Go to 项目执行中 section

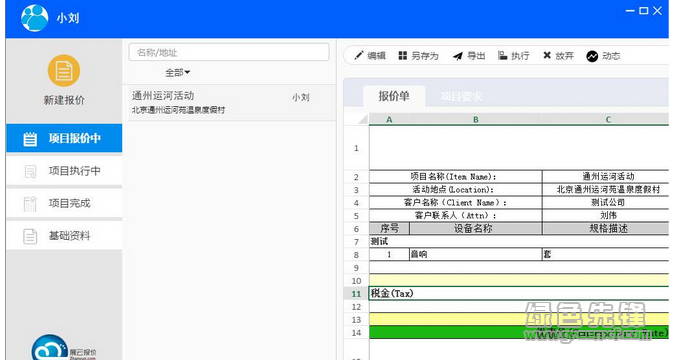[64, 171]
